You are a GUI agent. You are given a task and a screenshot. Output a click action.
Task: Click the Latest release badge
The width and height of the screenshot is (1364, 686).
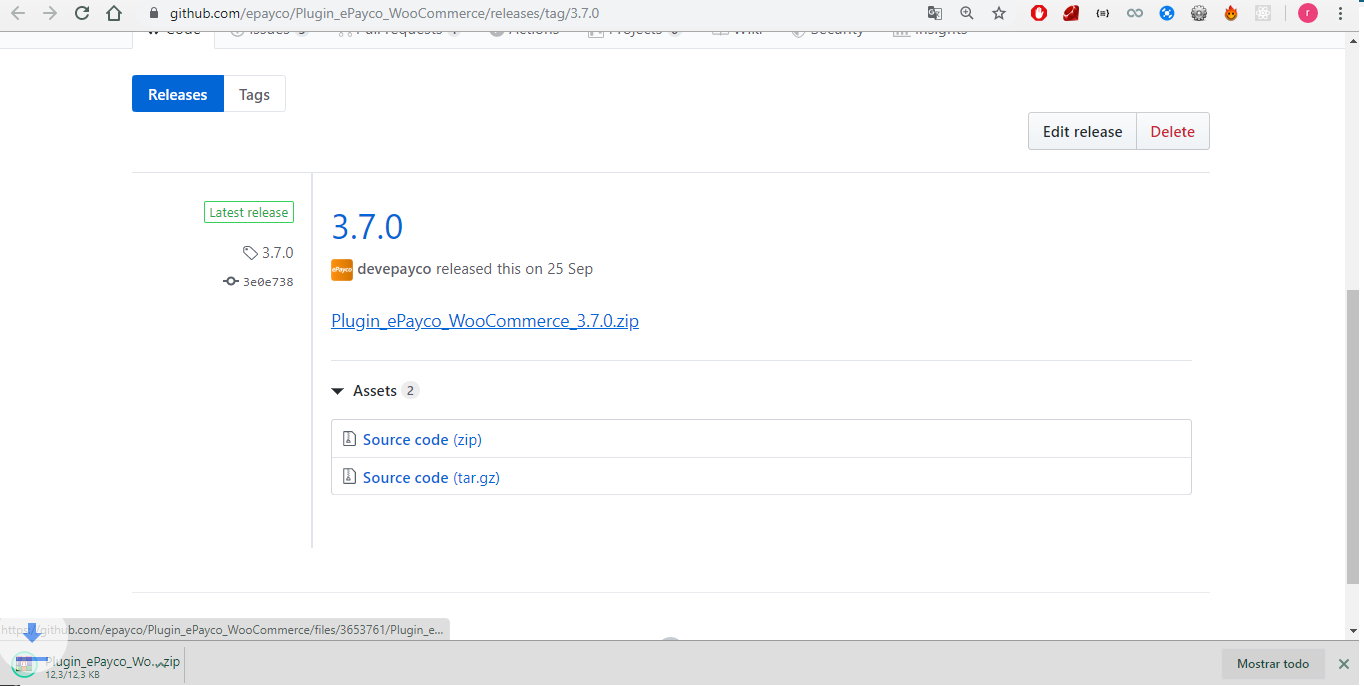(x=249, y=212)
